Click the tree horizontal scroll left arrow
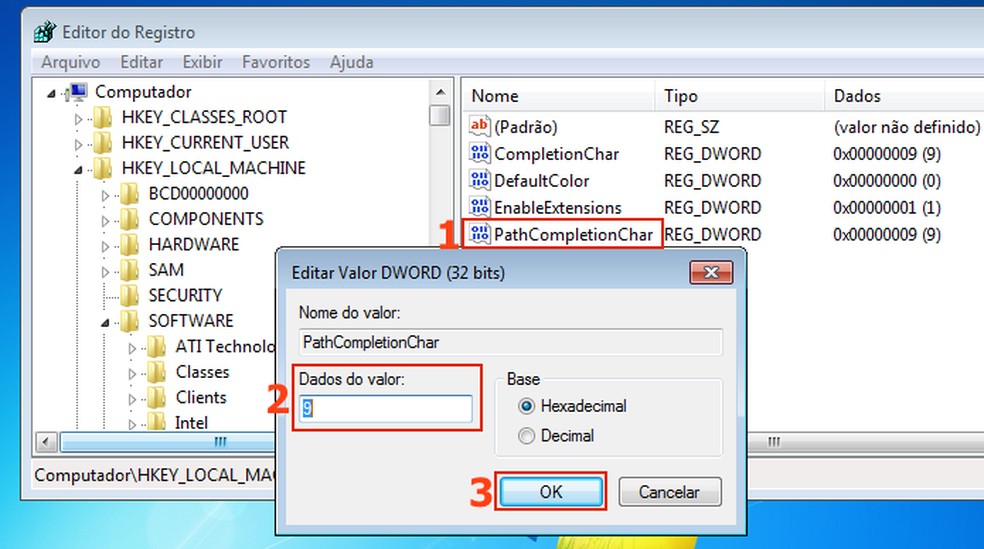The height and width of the screenshot is (549, 984). pos(46,442)
